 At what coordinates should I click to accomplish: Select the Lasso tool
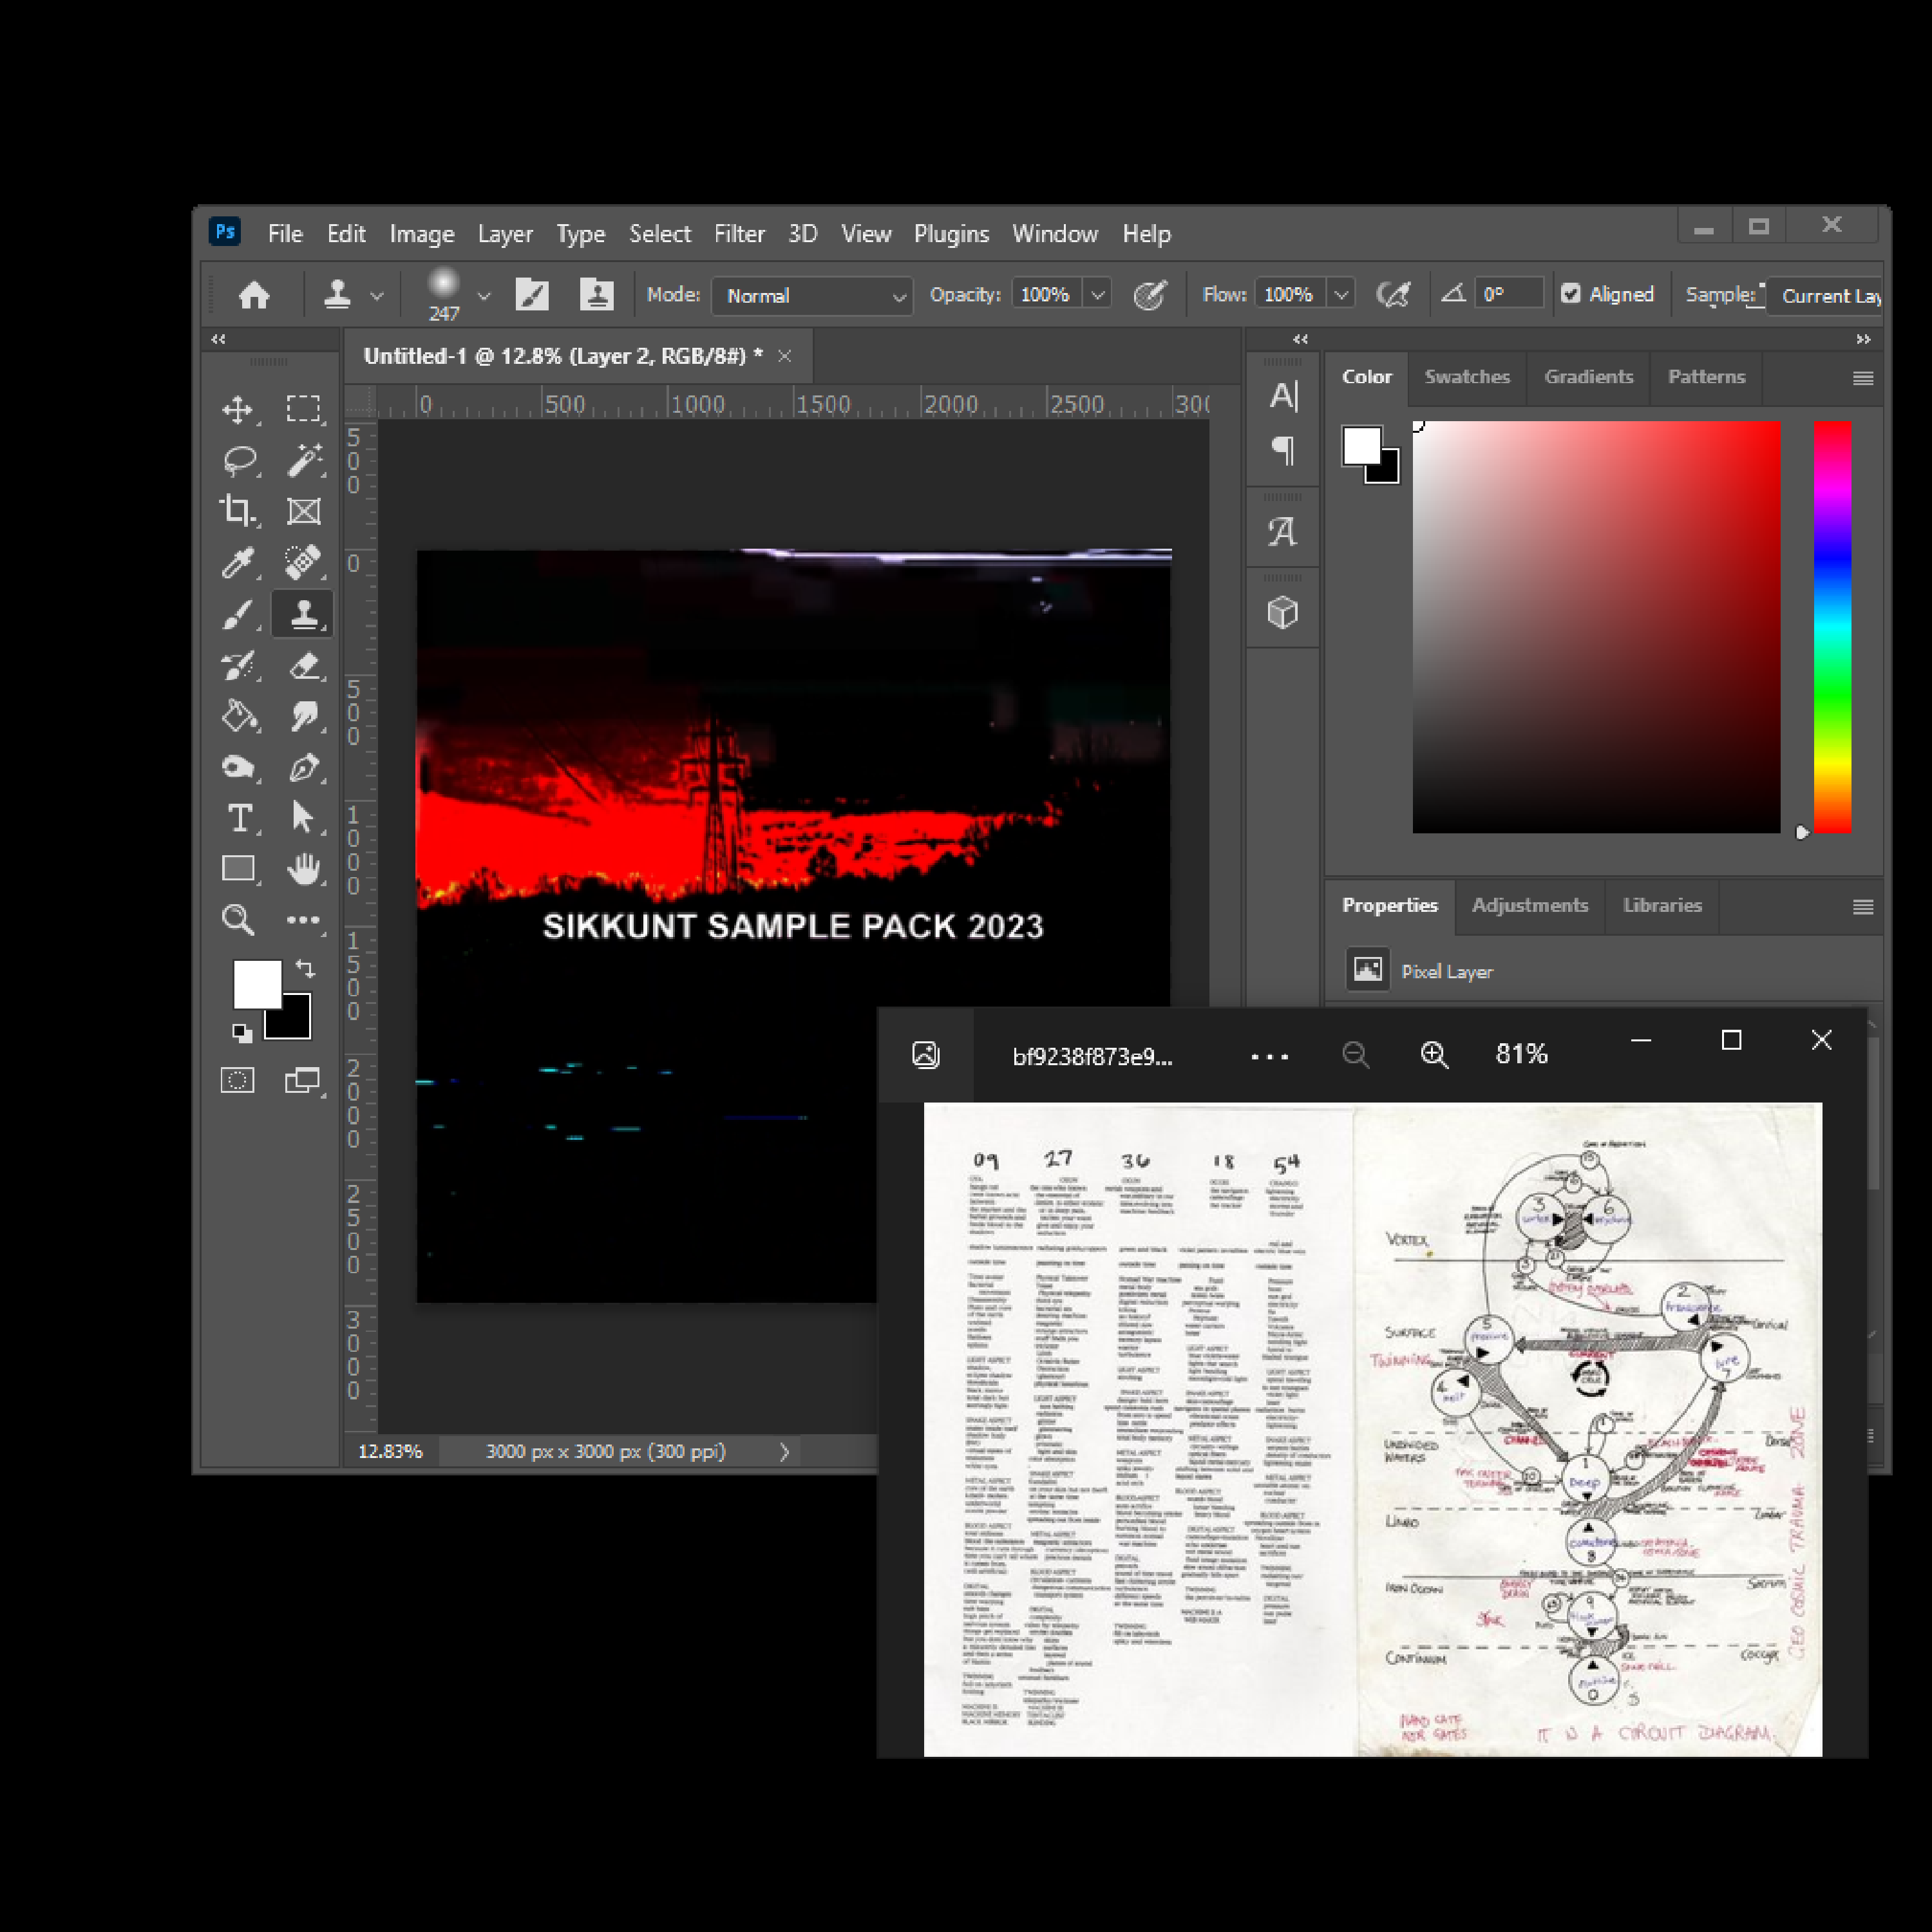click(x=239, y=460)
